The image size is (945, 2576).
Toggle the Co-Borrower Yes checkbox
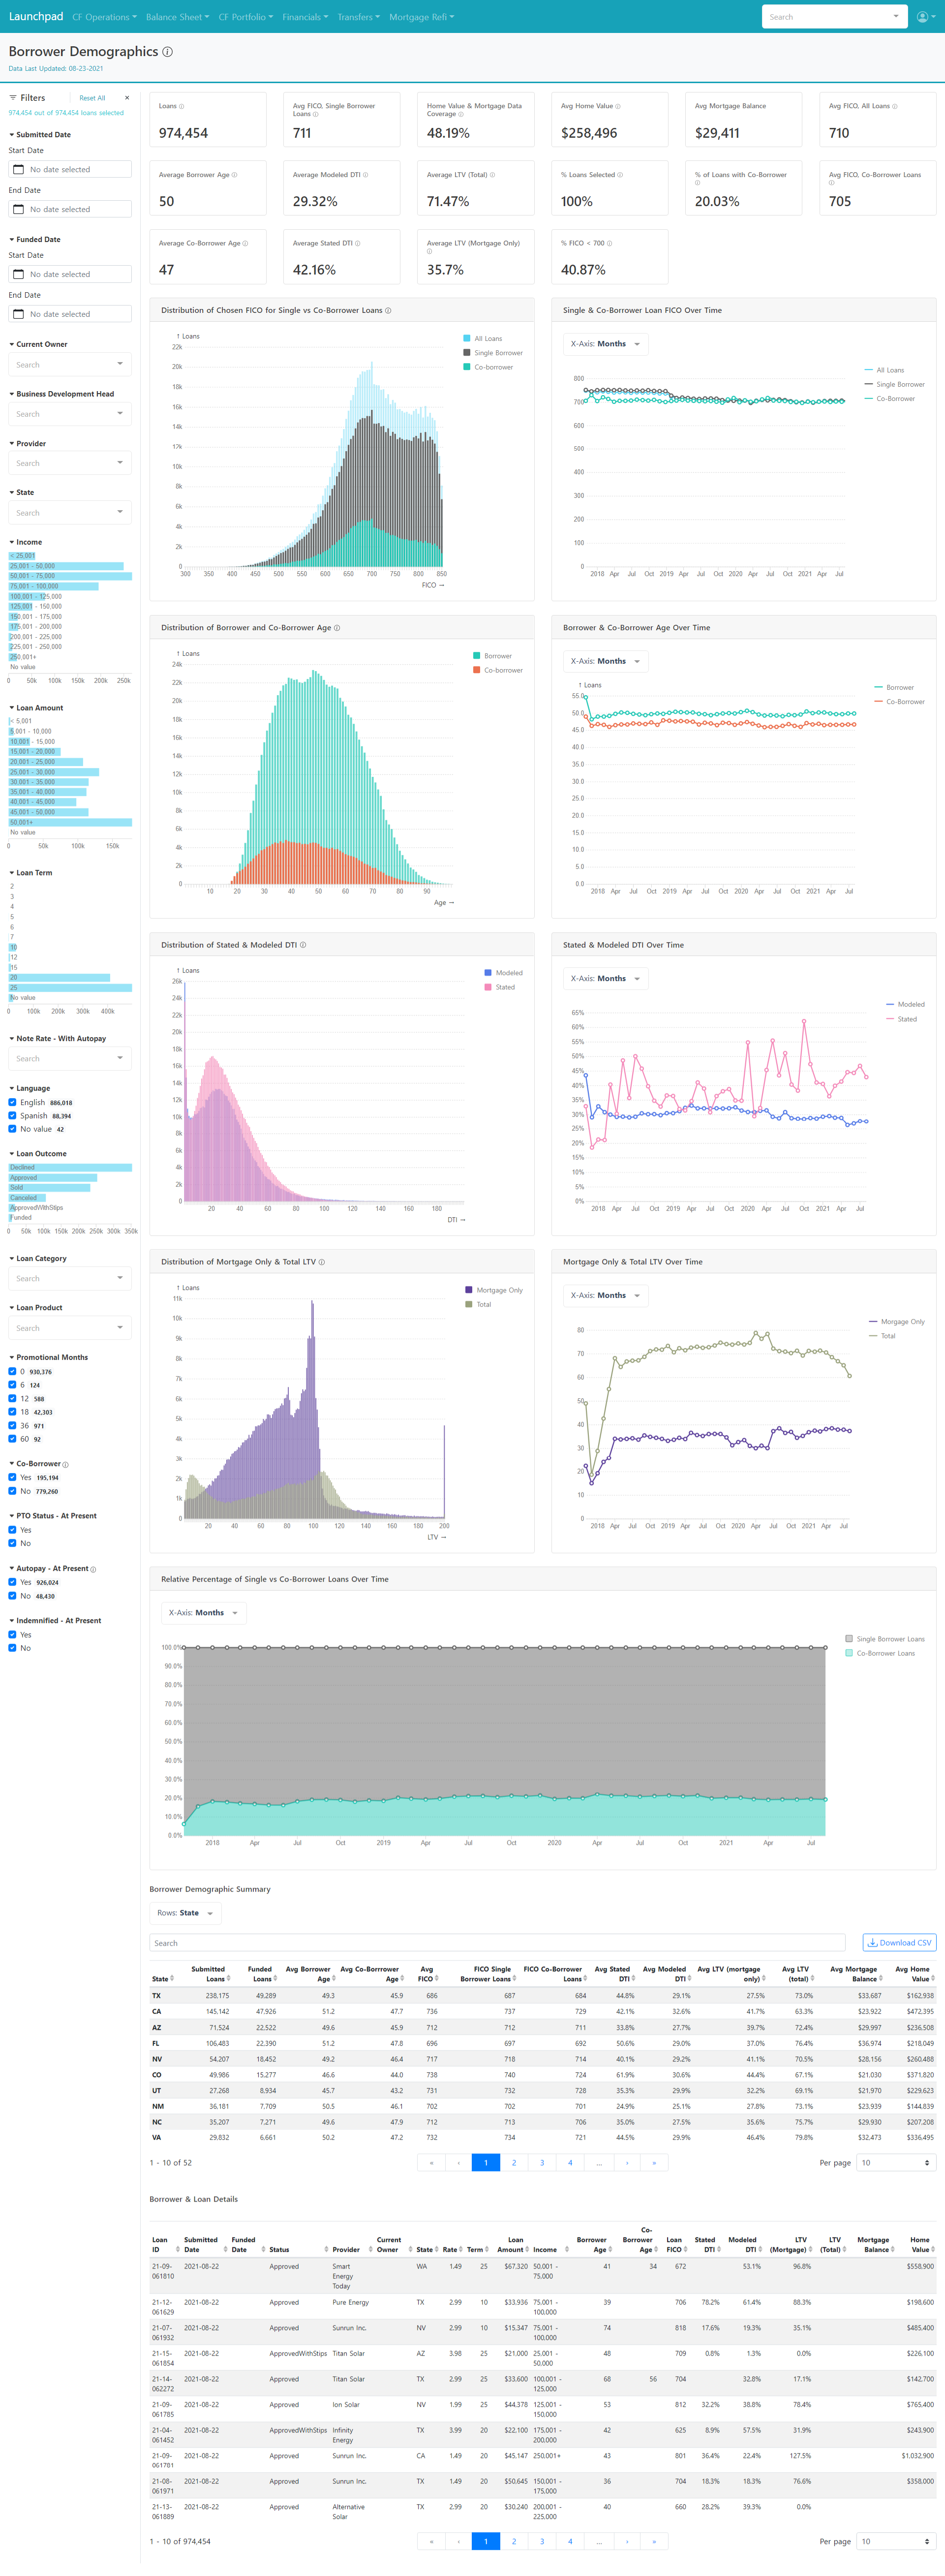coord(12,1477)
